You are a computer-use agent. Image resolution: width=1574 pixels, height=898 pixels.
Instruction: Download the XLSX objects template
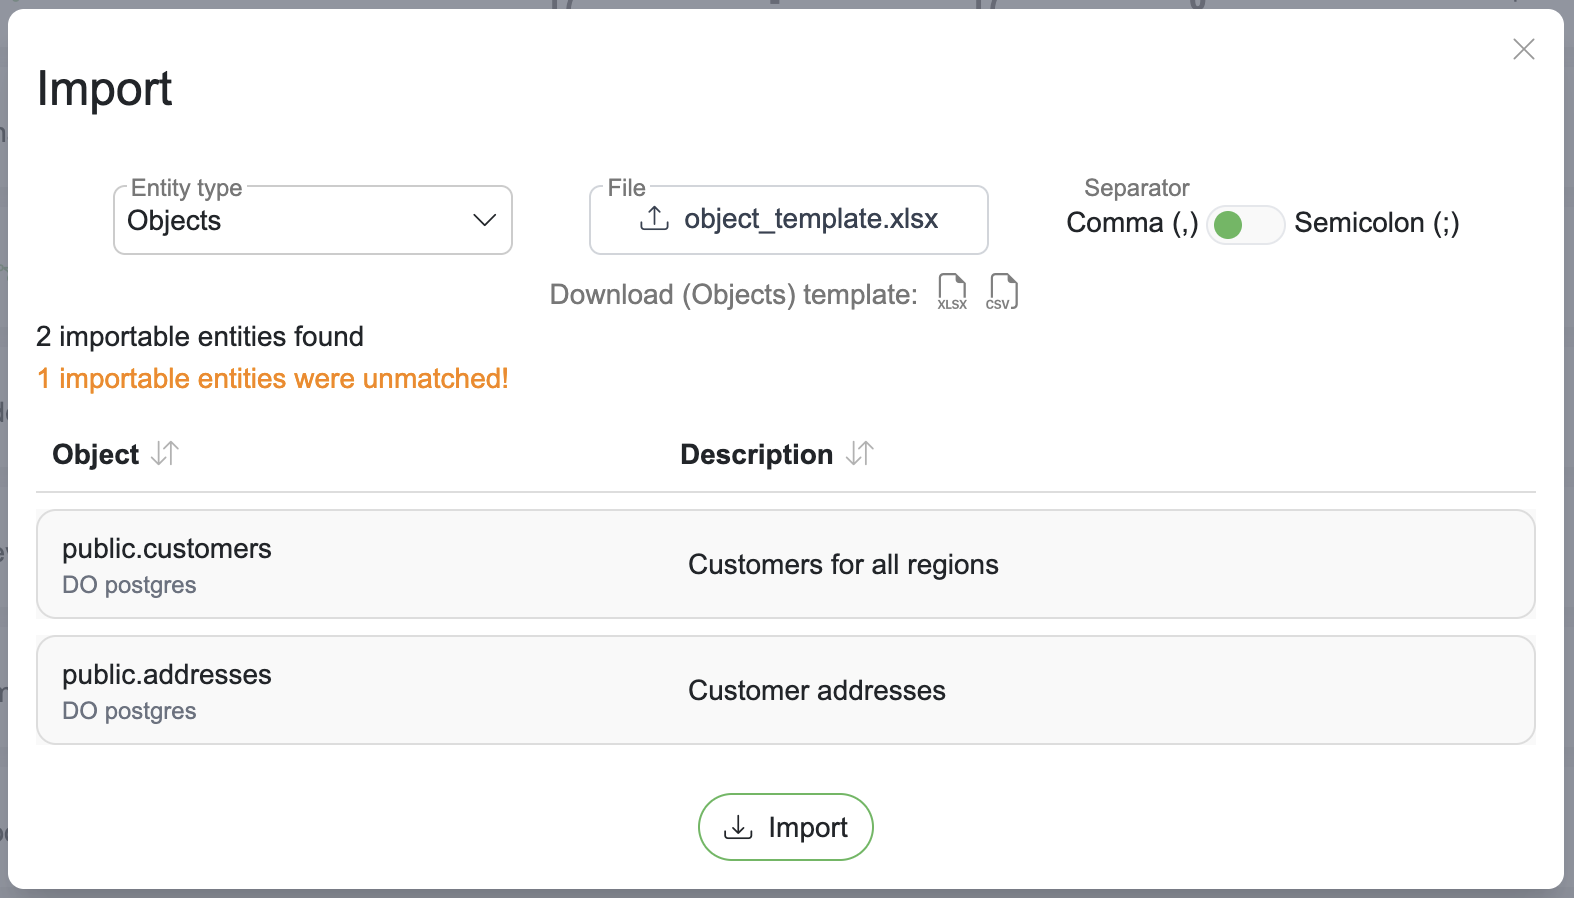coord(952,292)
